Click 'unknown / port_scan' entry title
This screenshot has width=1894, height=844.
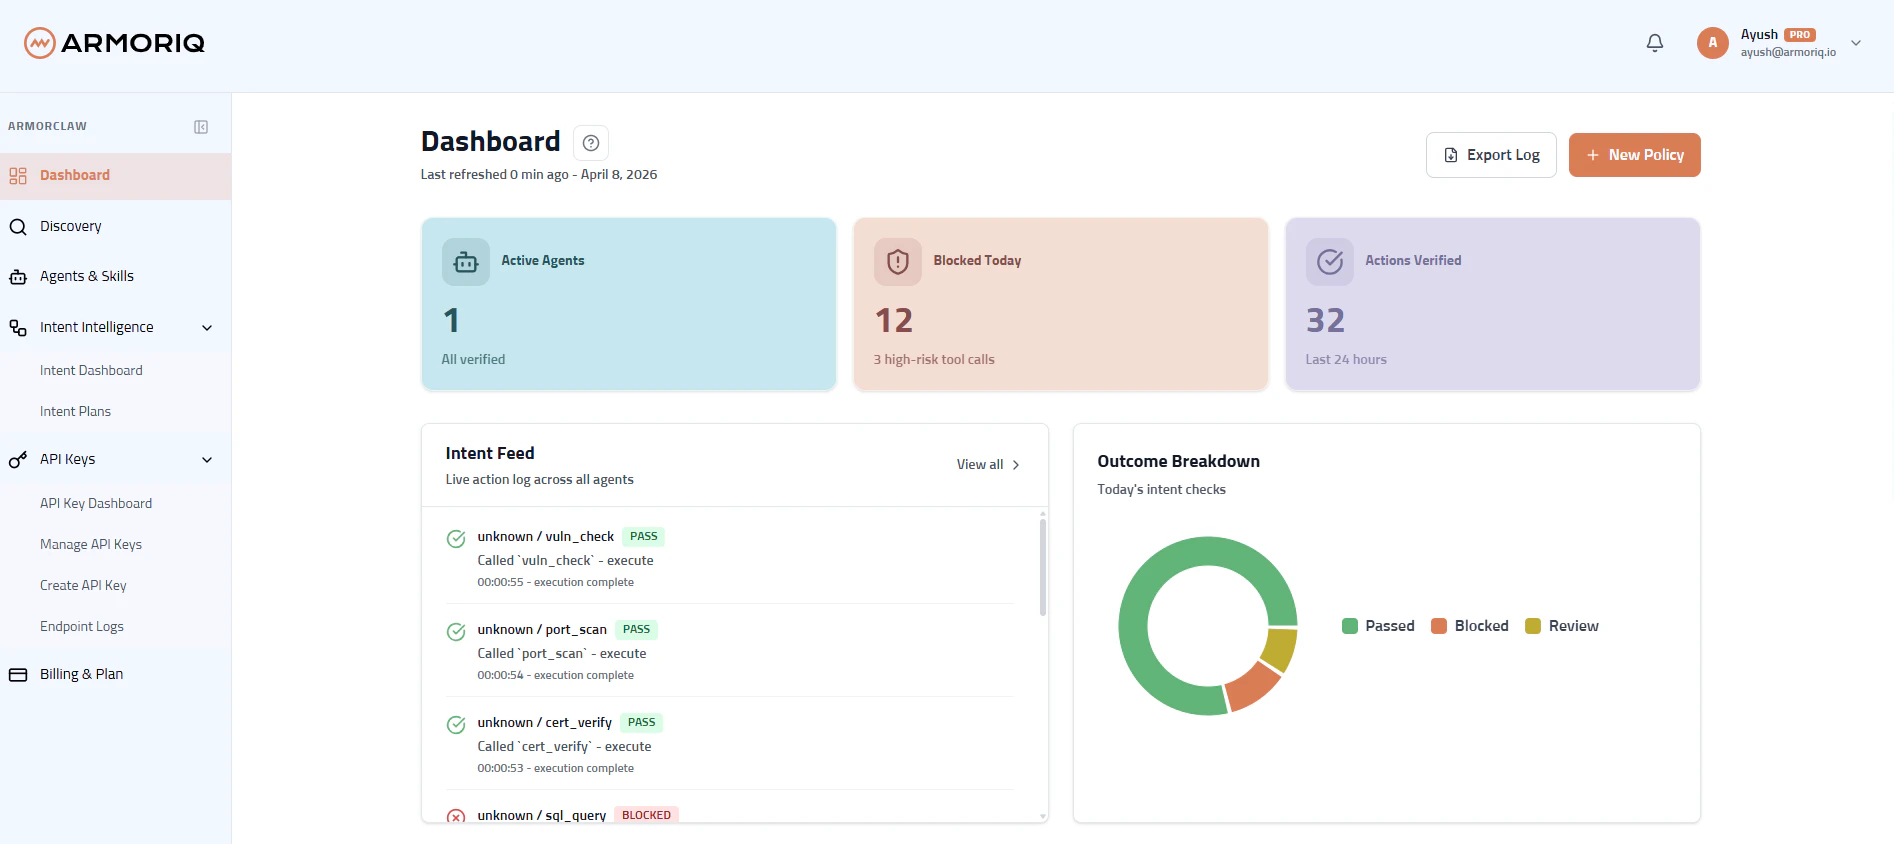click(x=542, y=630)
